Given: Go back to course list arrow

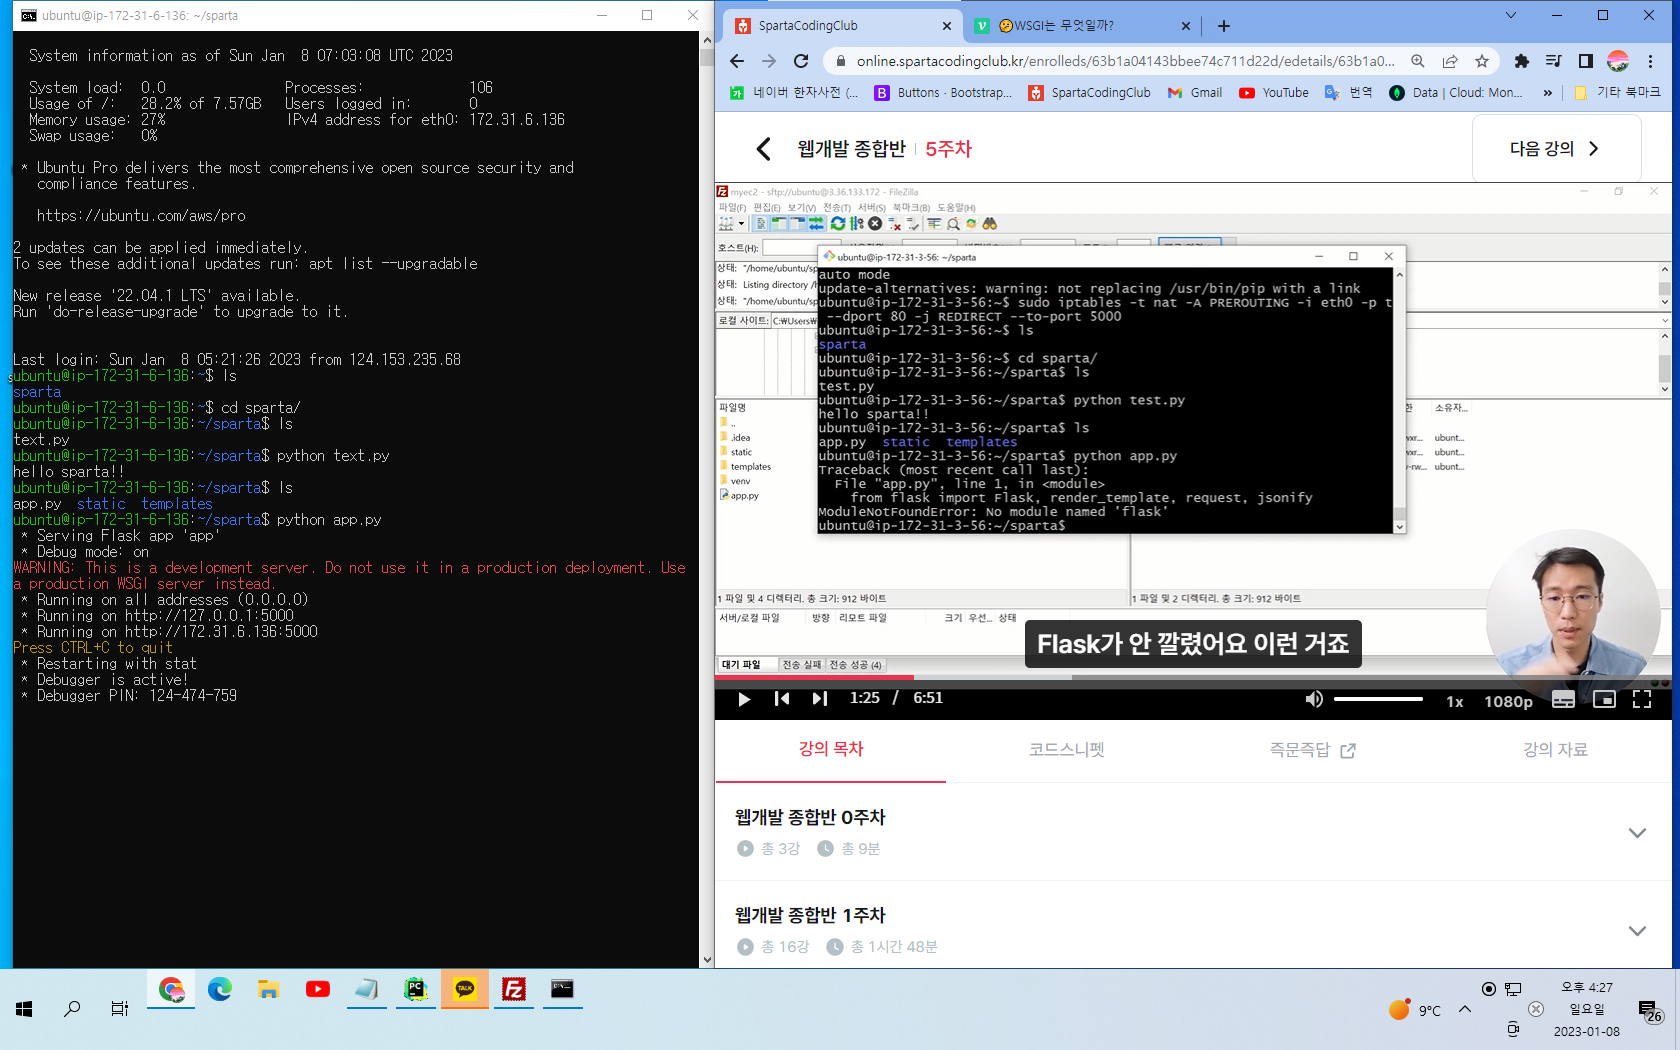Looking at the screenshot, I should [764, 149].
